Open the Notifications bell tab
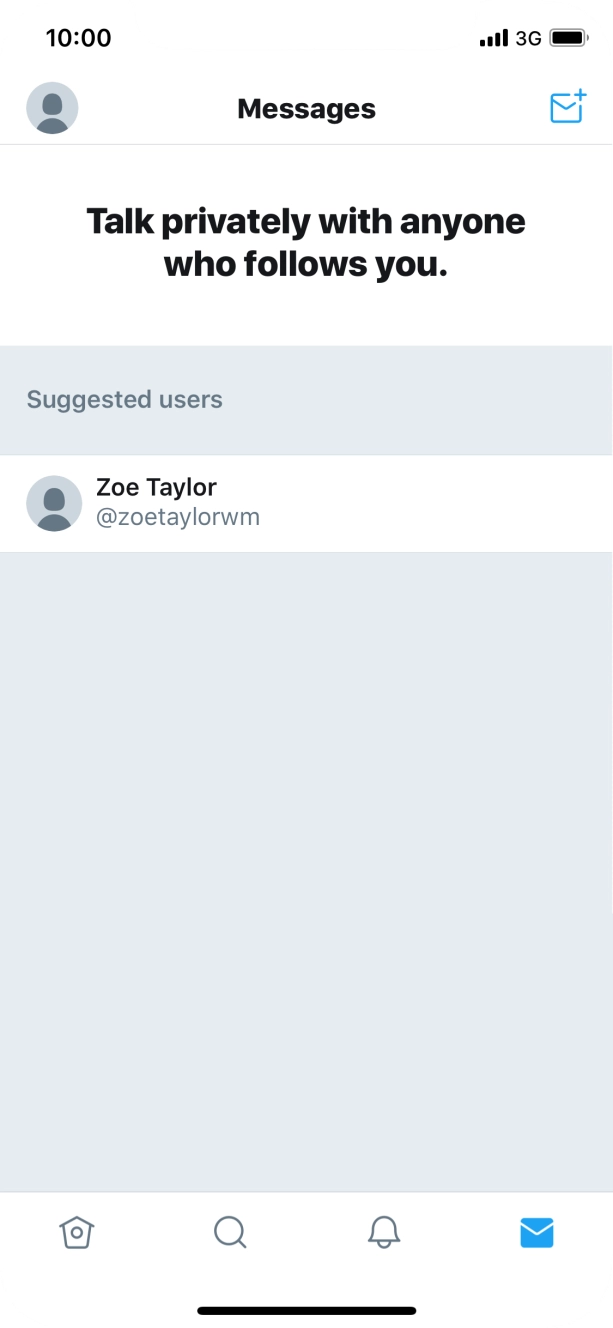613x1328 pixels. pyautogui.click(x=383, y=1232)
